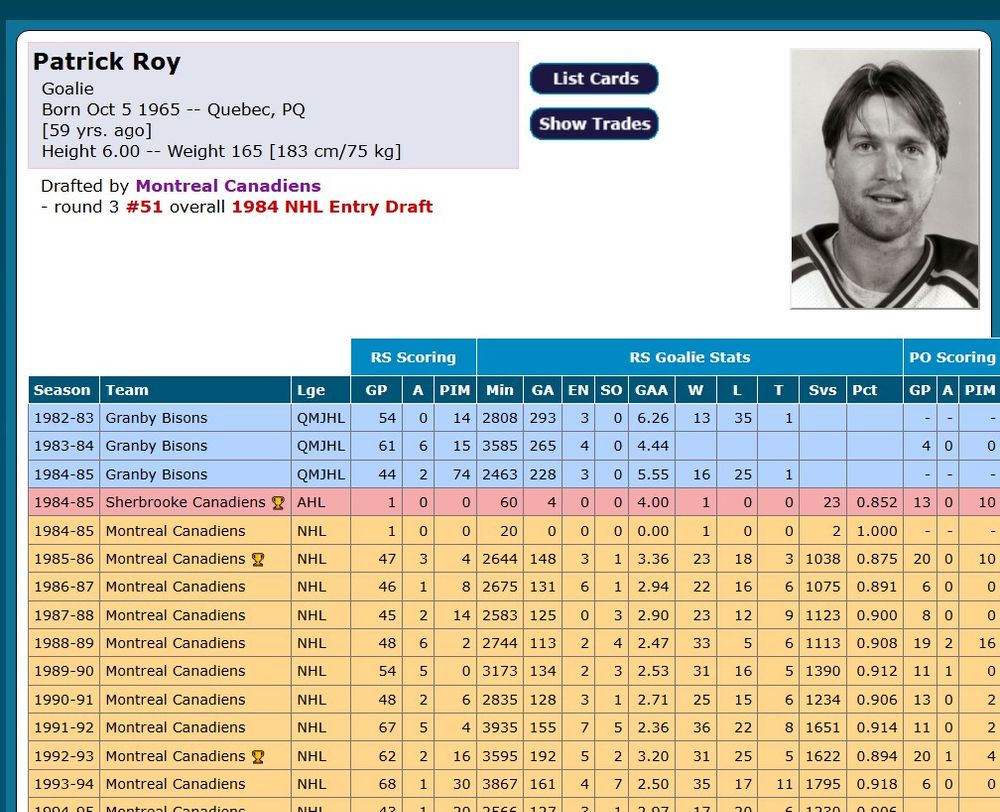Click the minutes value 2463
The image size is (1000, 812).
coord(500,475)
